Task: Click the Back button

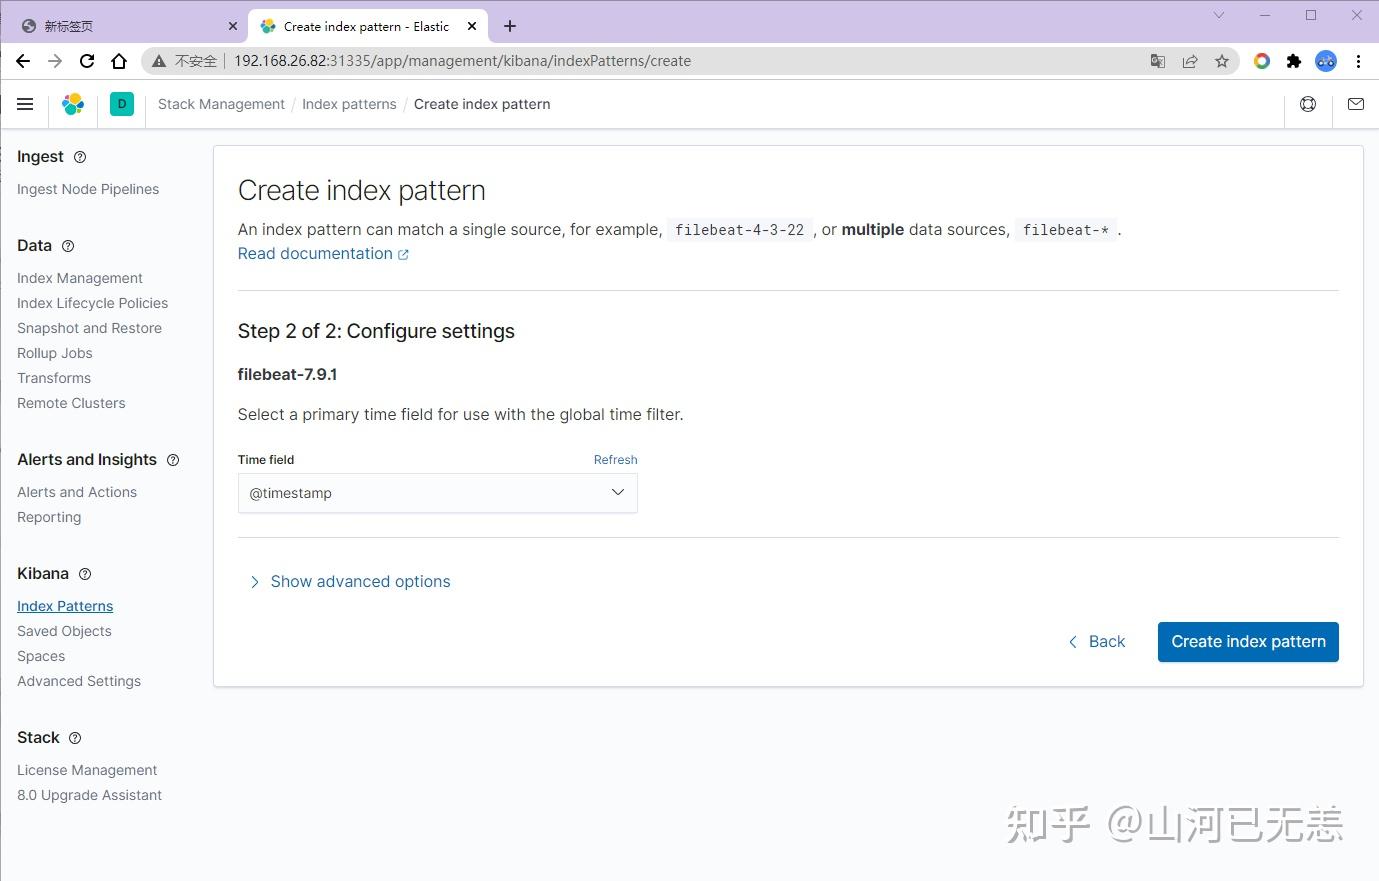Action: 1096,642
